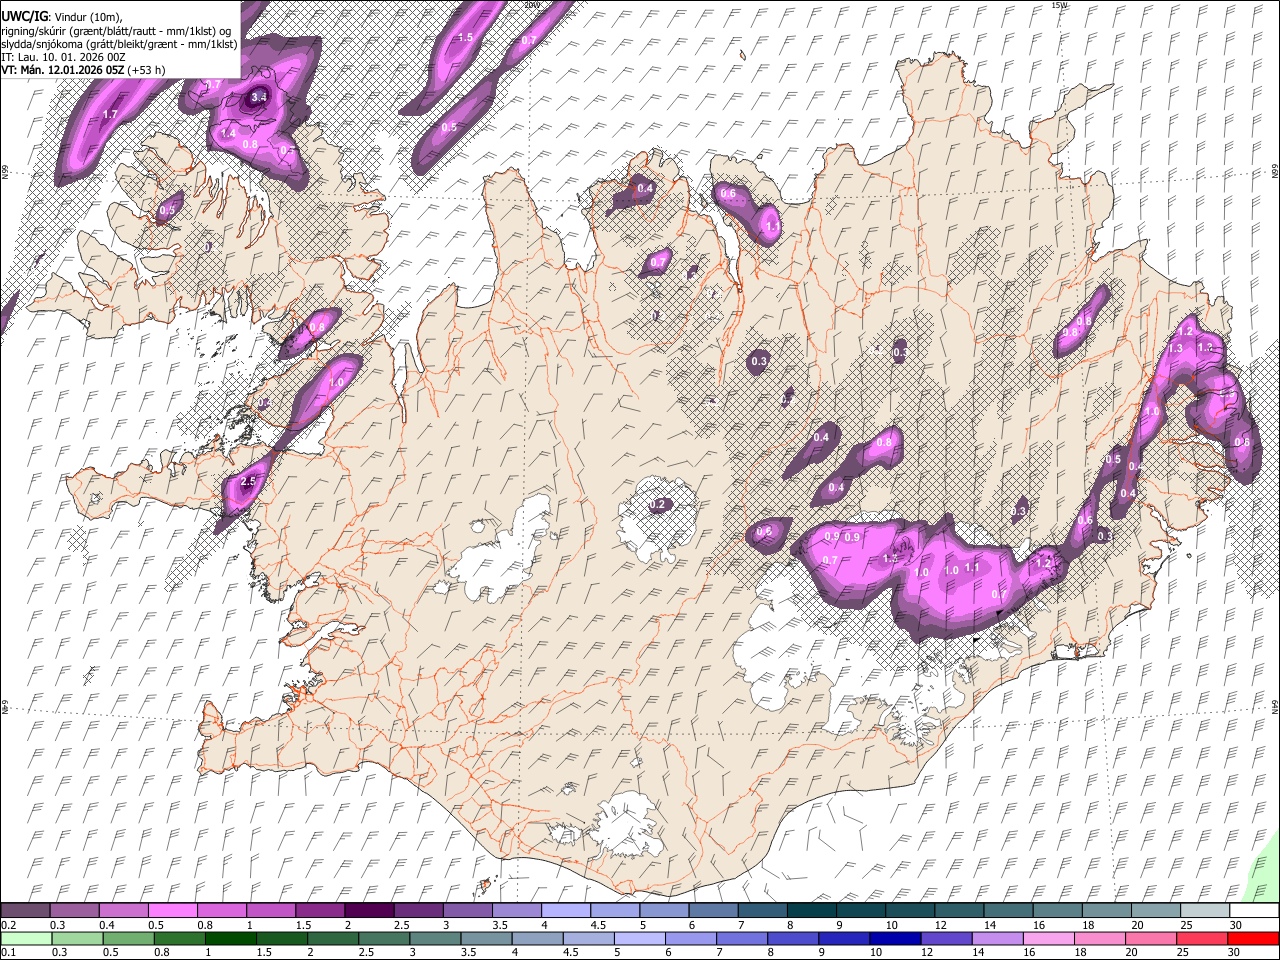Screen dimensions: 1280x960
Task: Click the upper legend swatch between 0.5 and 0.8
Action: pyautogui.click(x=172, y=910)
